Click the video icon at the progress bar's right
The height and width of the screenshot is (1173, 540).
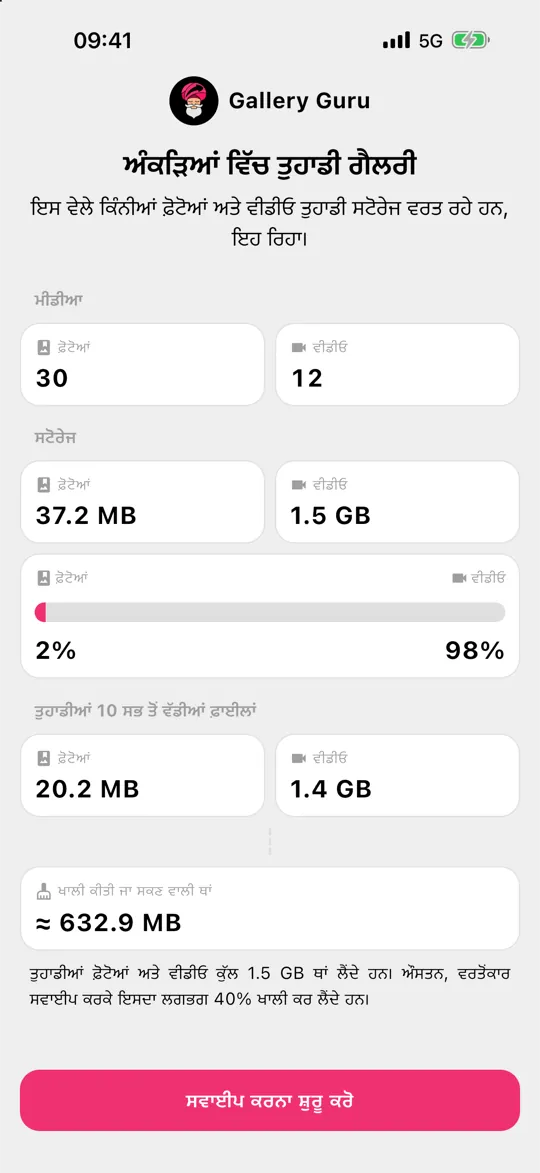459,578
